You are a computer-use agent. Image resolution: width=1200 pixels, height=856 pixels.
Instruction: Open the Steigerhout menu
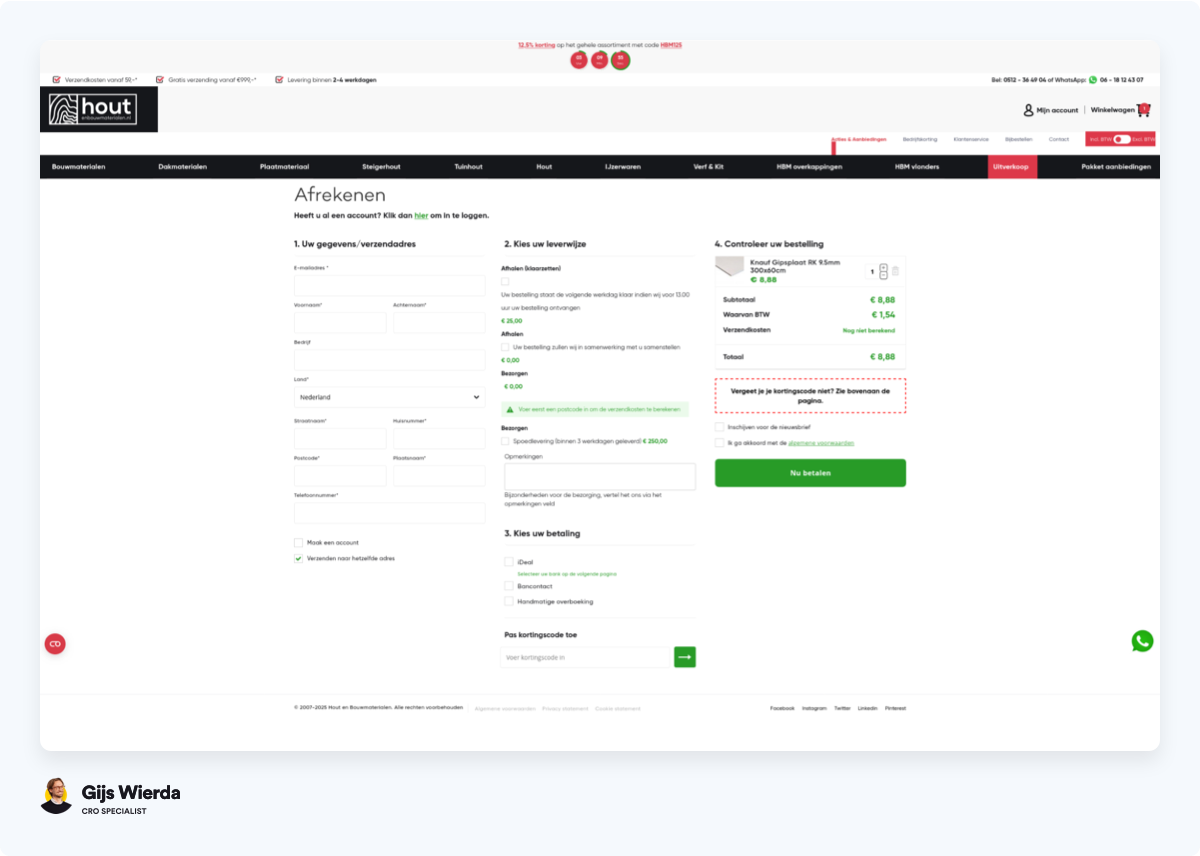[381, 167]
